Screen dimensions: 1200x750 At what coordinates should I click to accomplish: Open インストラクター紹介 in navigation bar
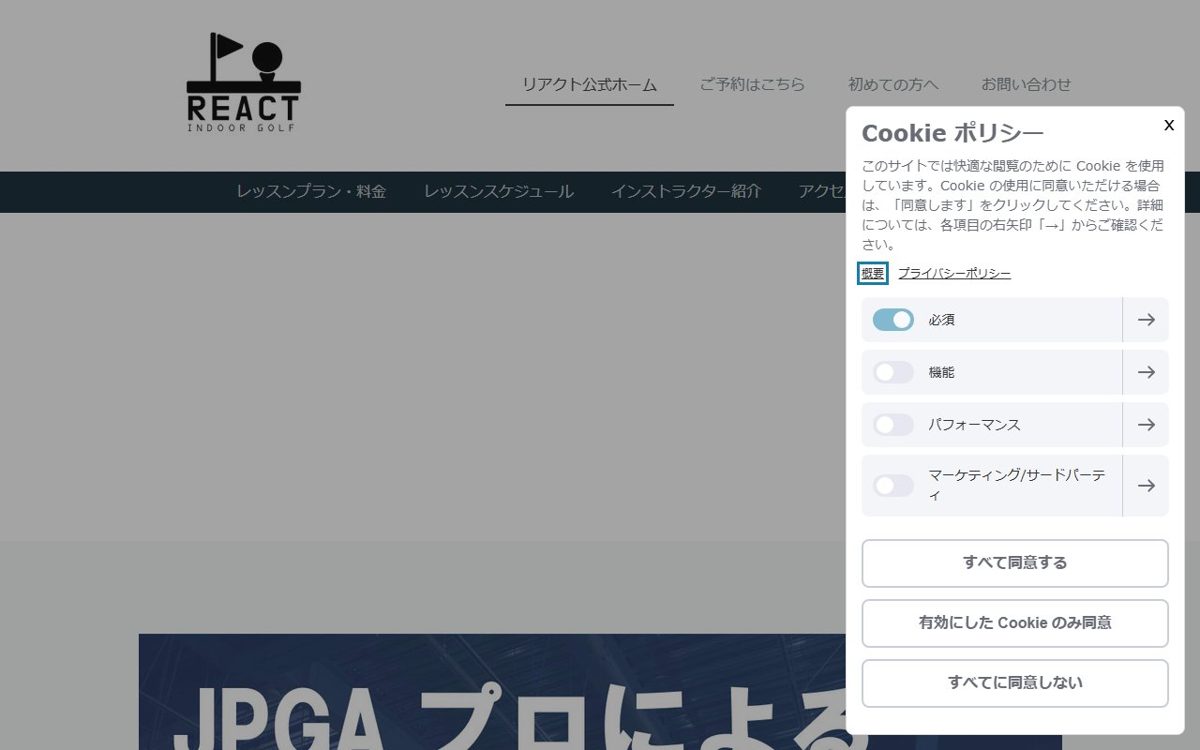[686, 192]
